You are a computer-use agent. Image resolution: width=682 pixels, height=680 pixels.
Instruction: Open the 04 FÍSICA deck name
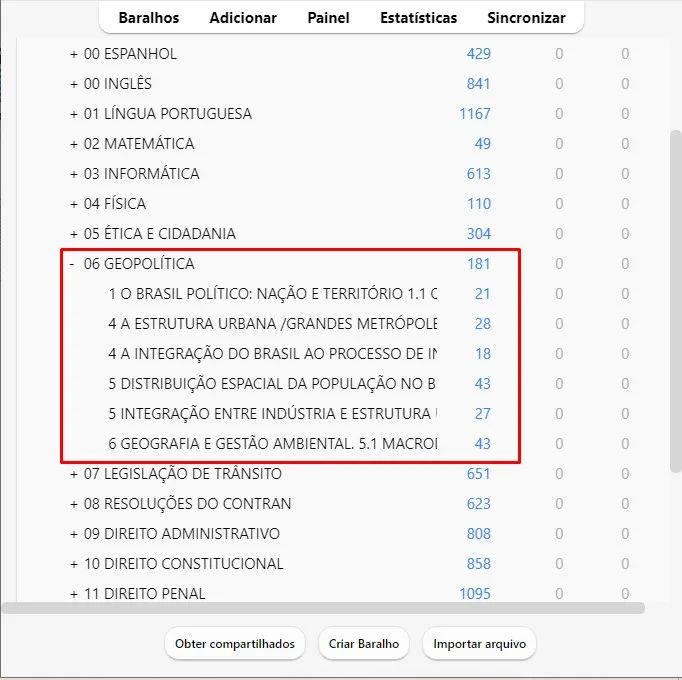(x=114, y=204)
